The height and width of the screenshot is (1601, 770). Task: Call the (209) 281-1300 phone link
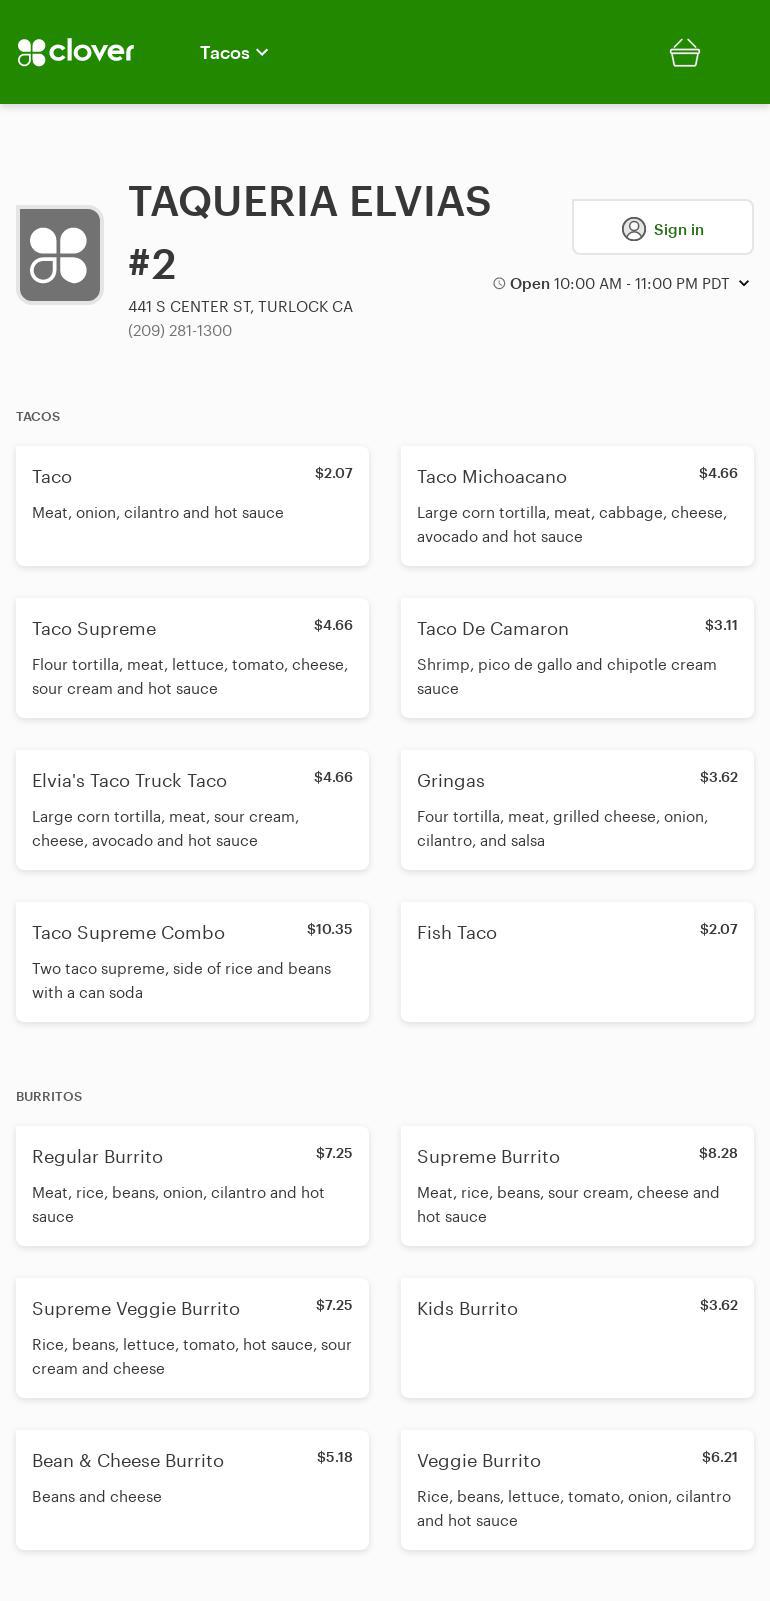(x=180, y=331)
